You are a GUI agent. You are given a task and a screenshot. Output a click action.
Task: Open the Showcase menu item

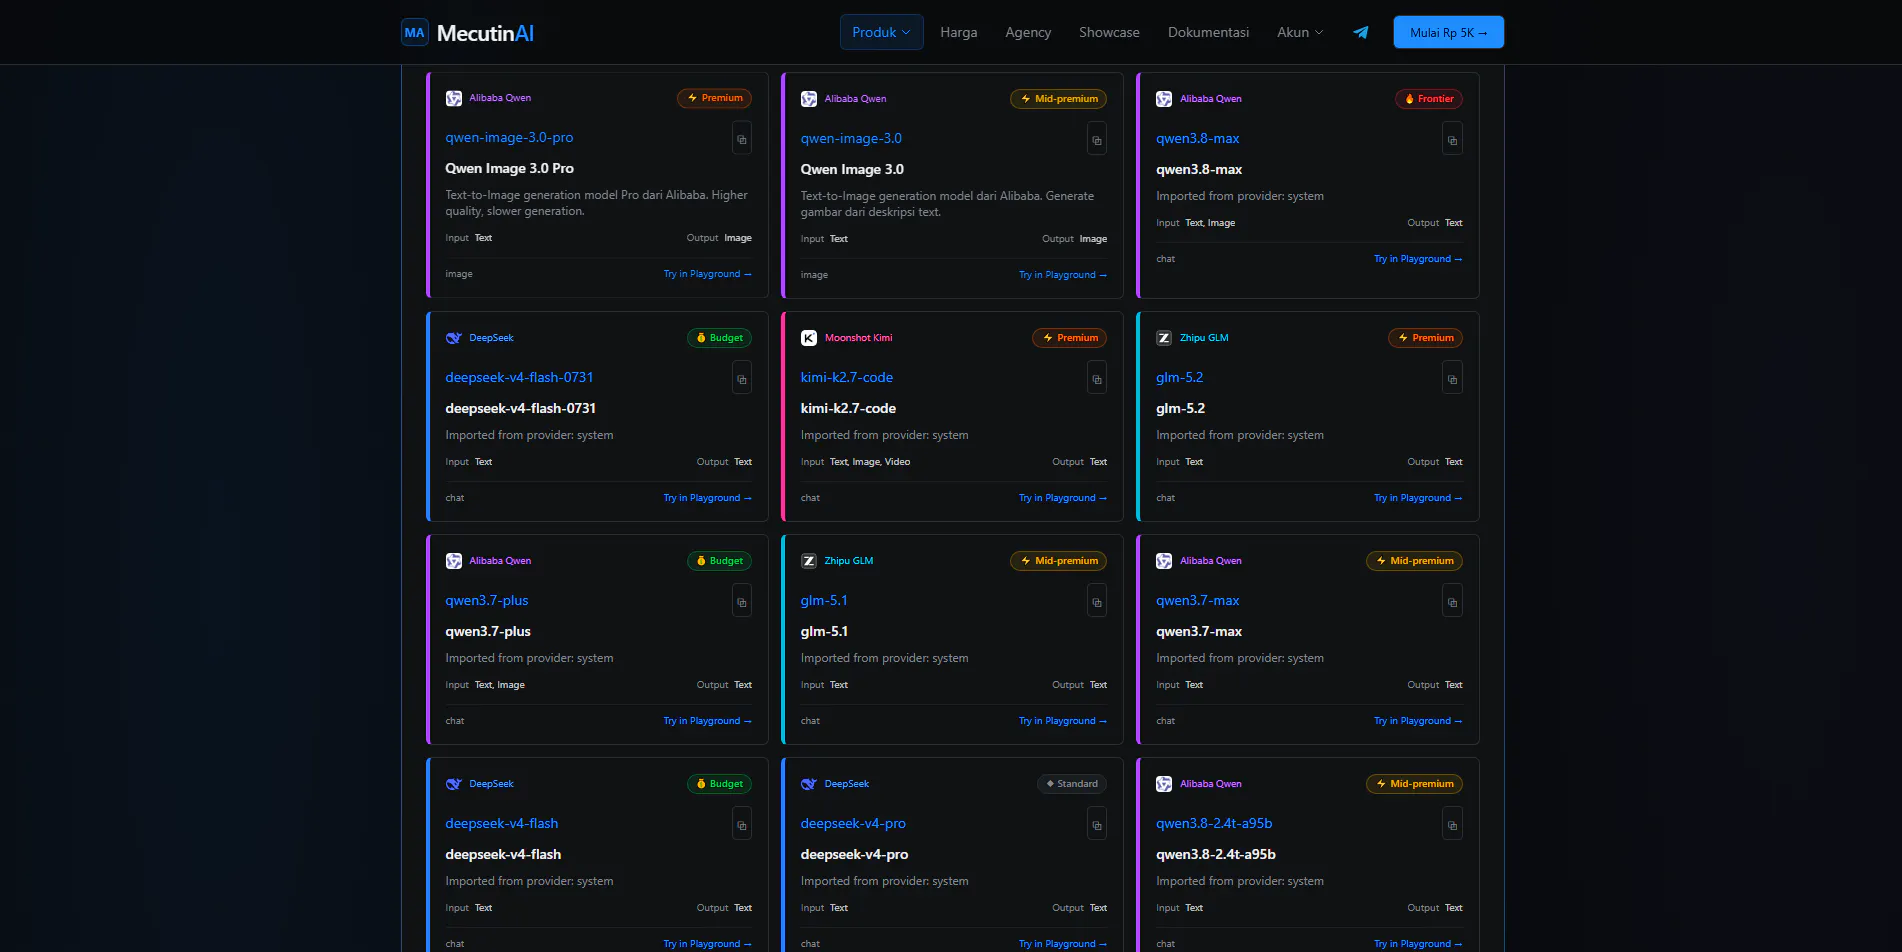[1109, 32]
